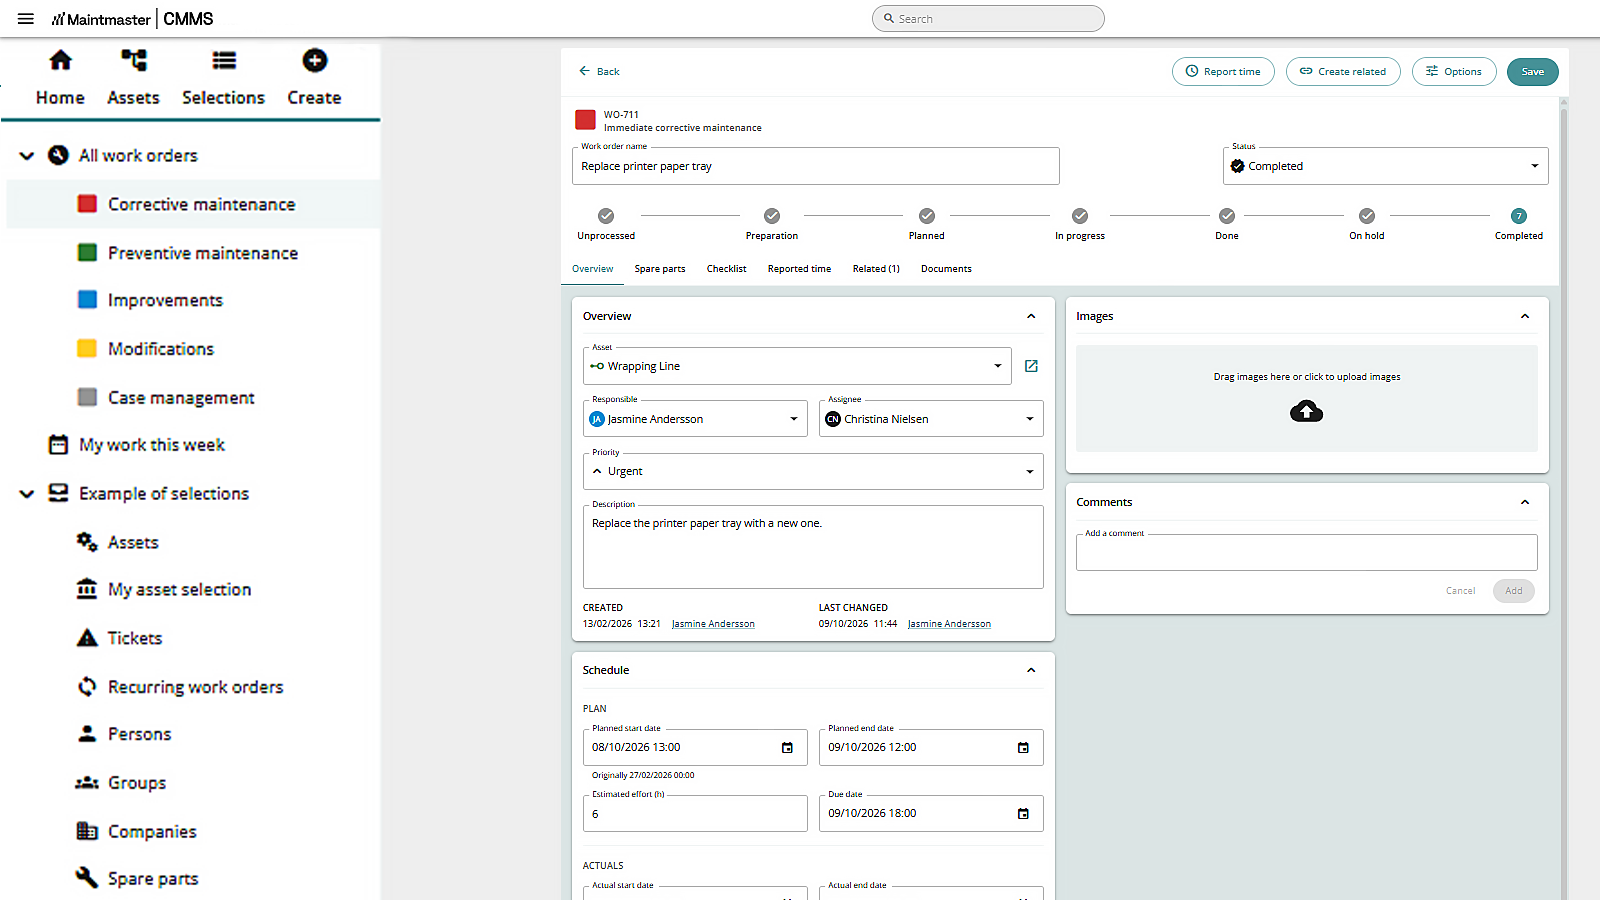Select Planned workflow step
The image size is (1600, 900).
pos(927,225)
